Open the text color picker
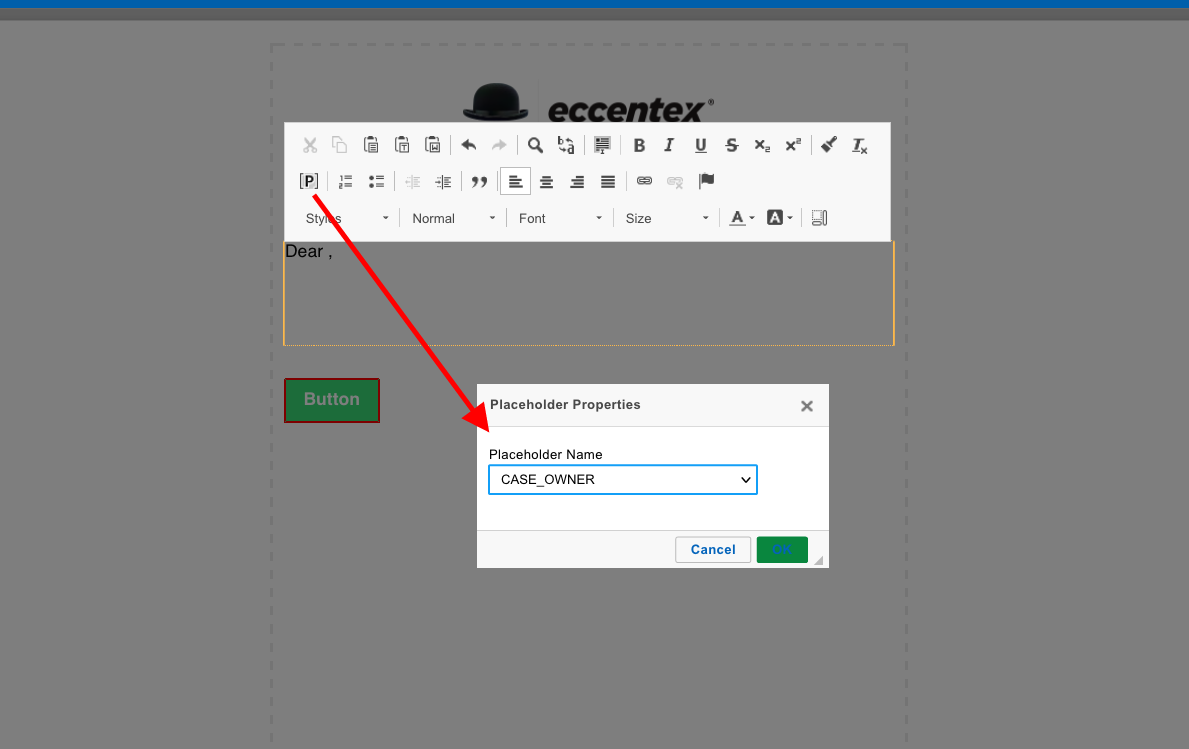The height and width of the screenshot is (749, 1189). point(741,218)
